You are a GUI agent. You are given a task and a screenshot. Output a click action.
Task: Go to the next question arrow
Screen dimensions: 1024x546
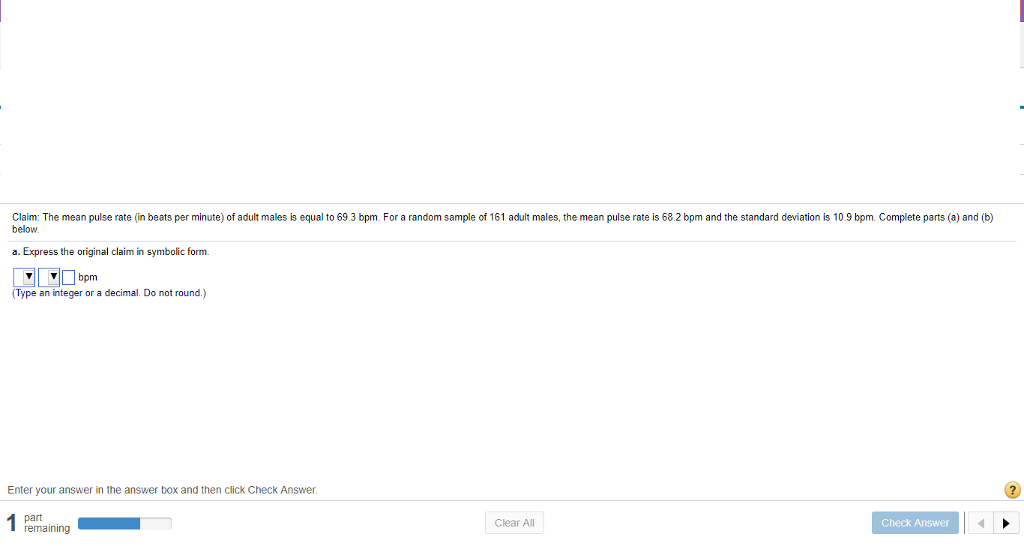coord(1006,523)
